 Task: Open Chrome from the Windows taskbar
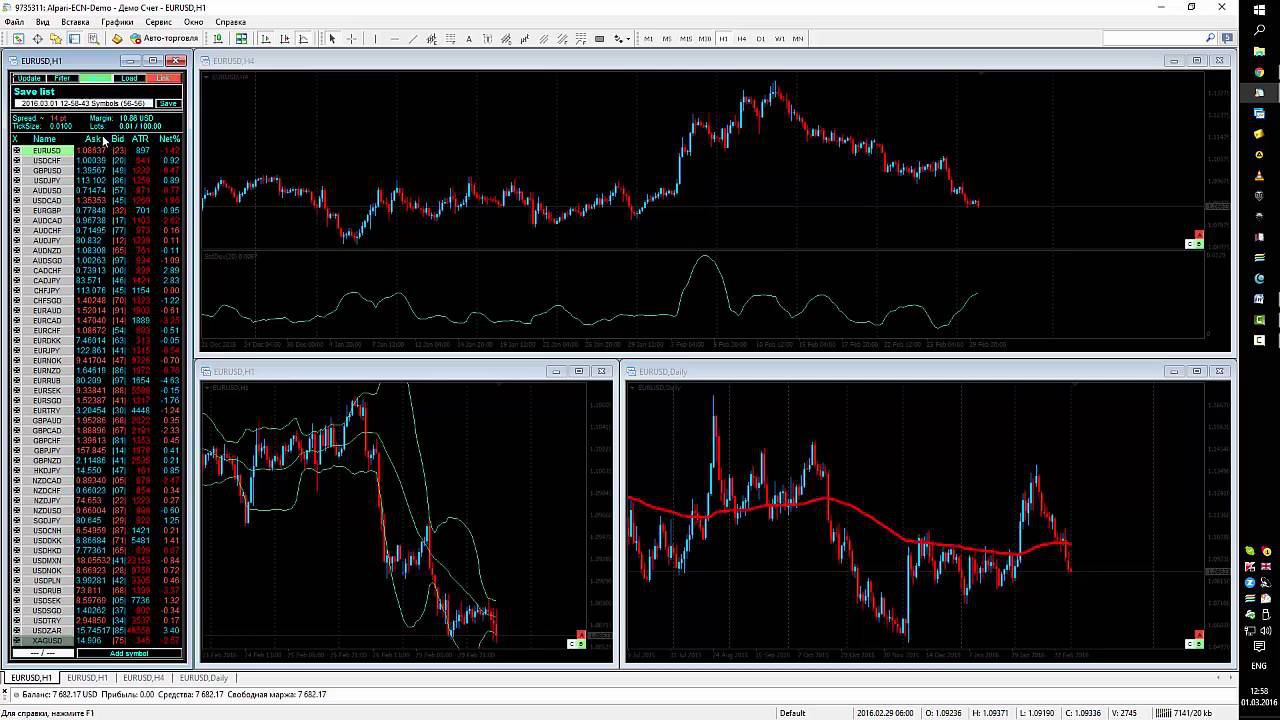pyautogui.click(x=1259, y=72)
